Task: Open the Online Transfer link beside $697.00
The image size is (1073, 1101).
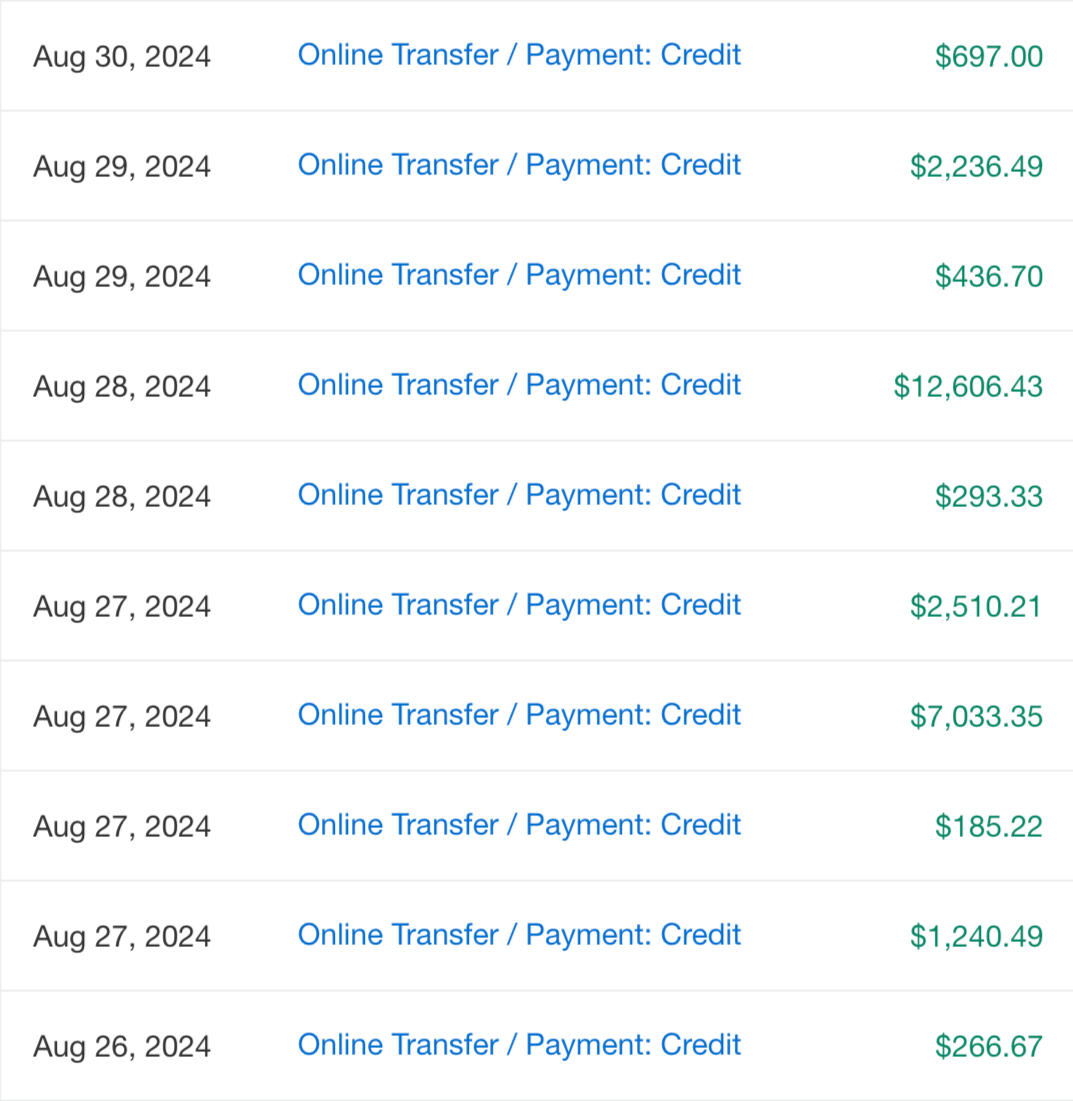Action: coord(519,55)
